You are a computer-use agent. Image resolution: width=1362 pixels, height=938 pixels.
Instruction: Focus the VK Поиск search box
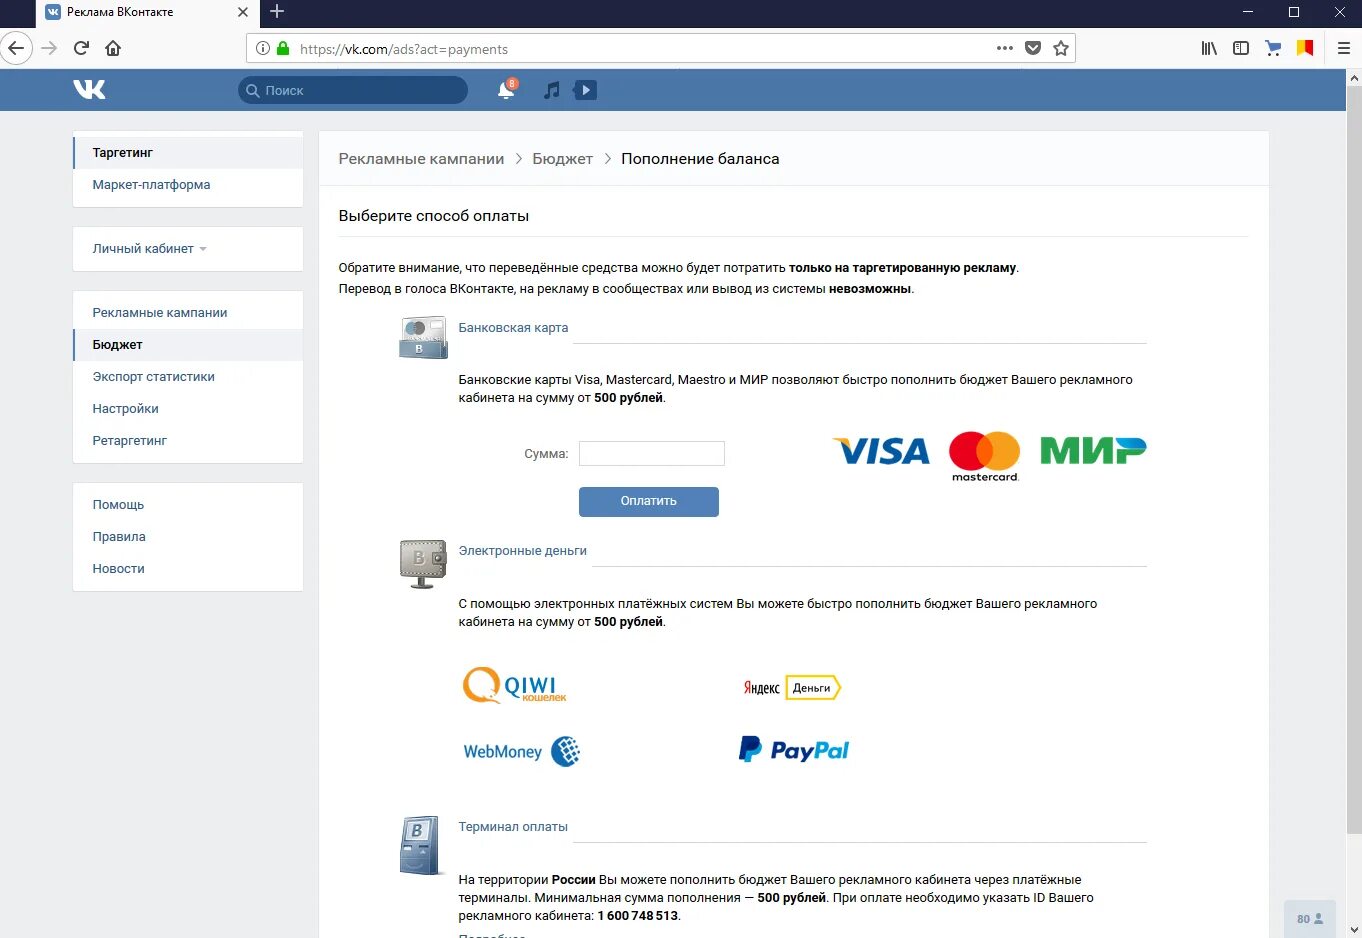(x=353, y=90)
